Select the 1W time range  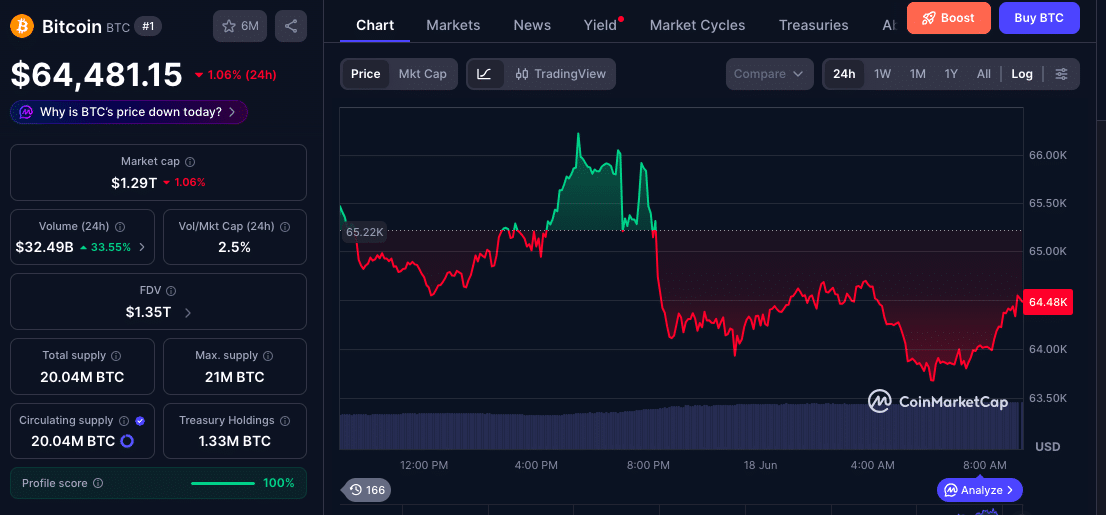[x=882, y=74]
